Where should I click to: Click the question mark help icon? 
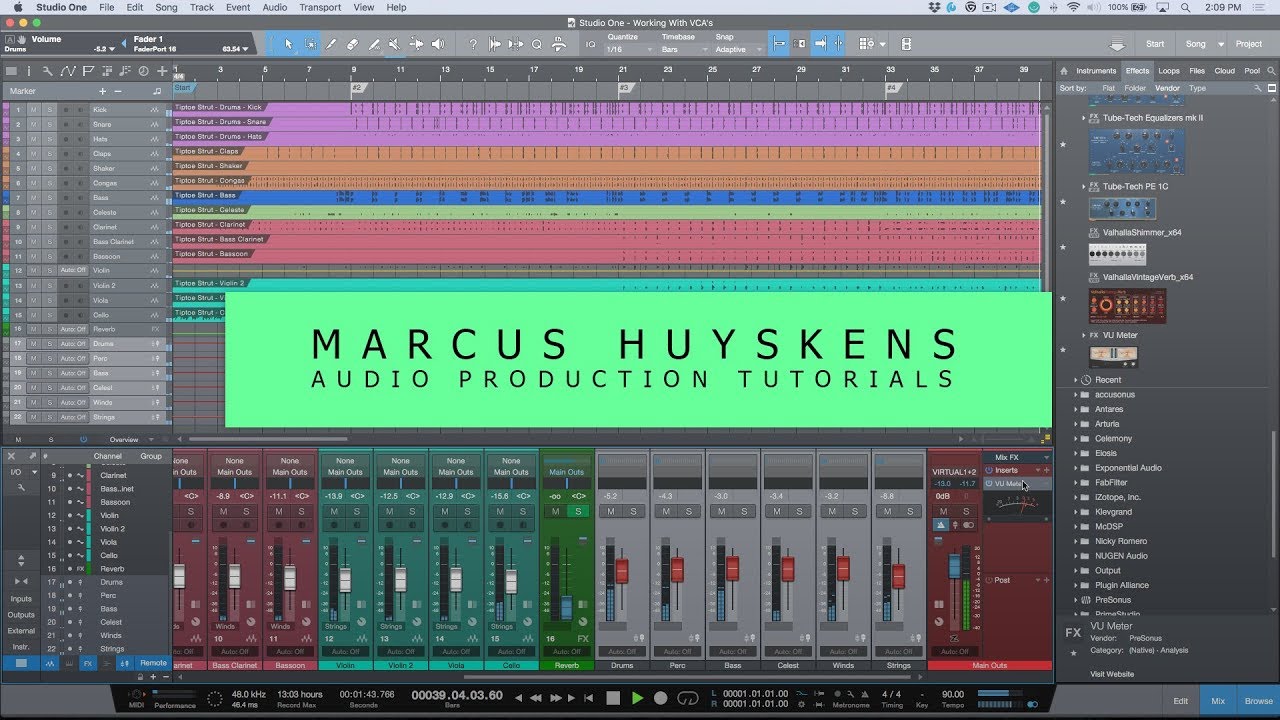click(473, 44)
